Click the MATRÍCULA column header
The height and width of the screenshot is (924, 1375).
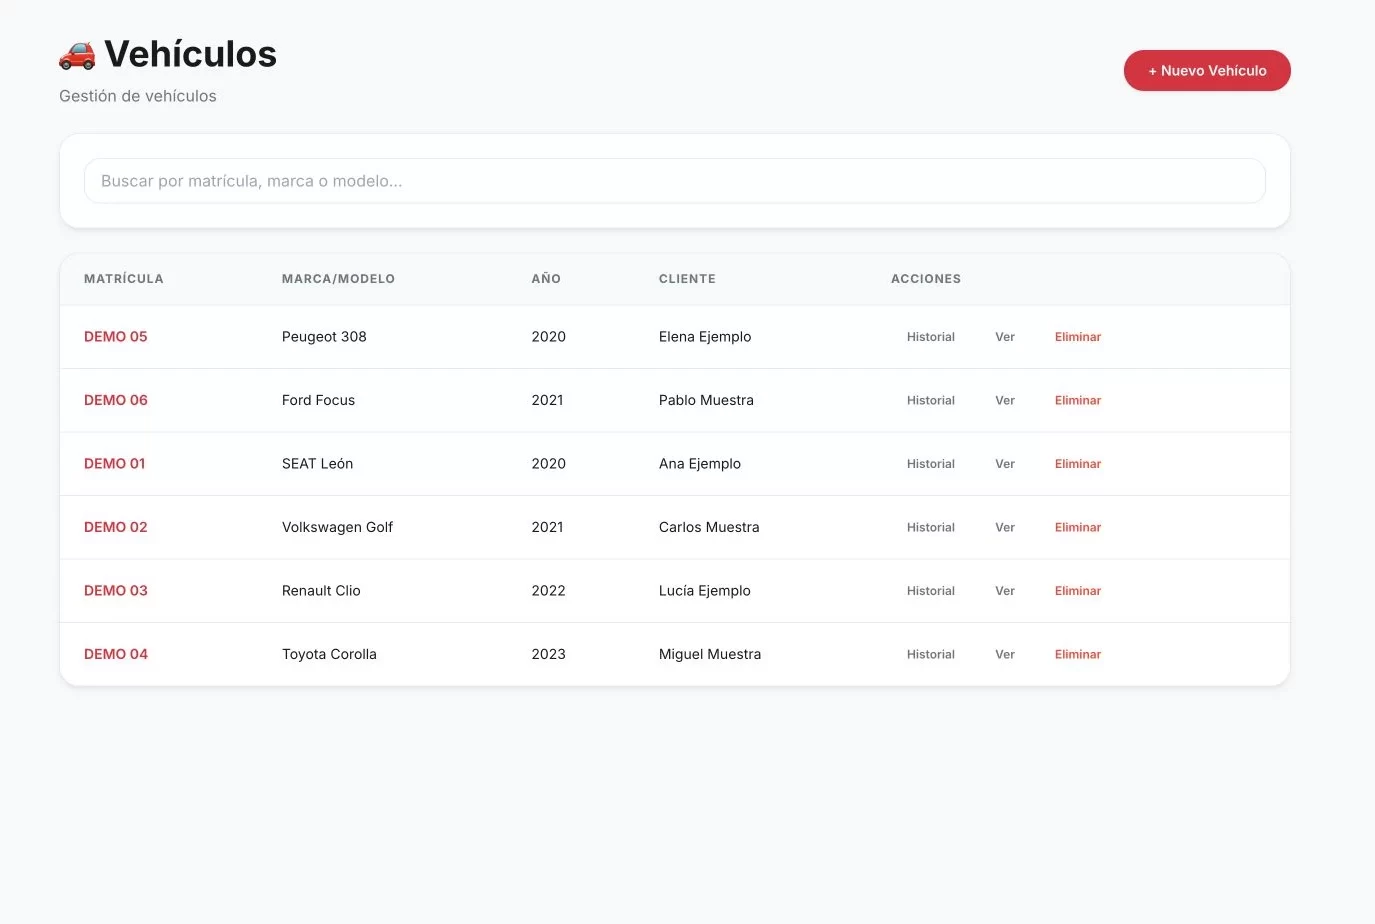[x=124, y=279]
